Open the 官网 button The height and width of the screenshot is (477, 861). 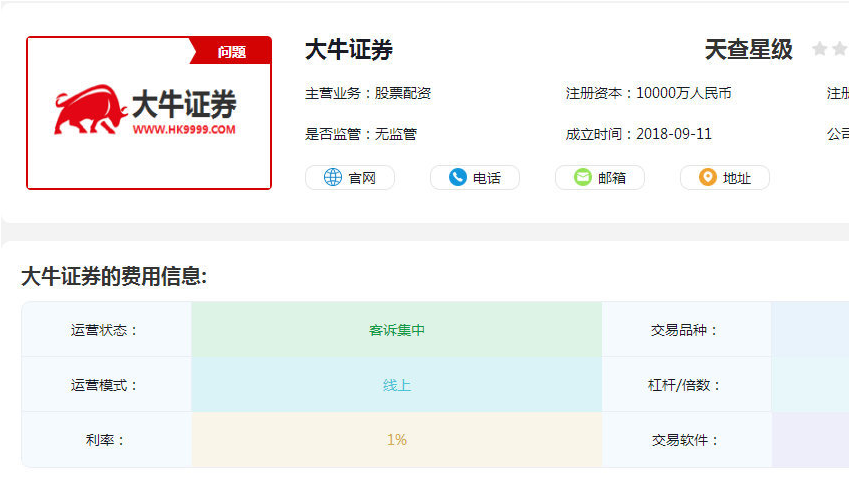click(350, 177)
